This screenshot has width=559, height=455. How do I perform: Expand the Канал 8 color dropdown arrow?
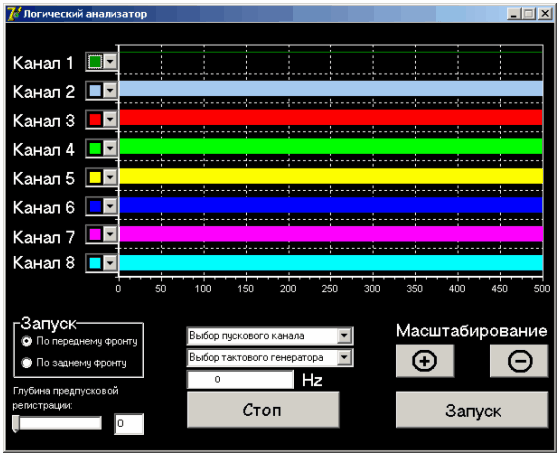click(x=110, y=263)
